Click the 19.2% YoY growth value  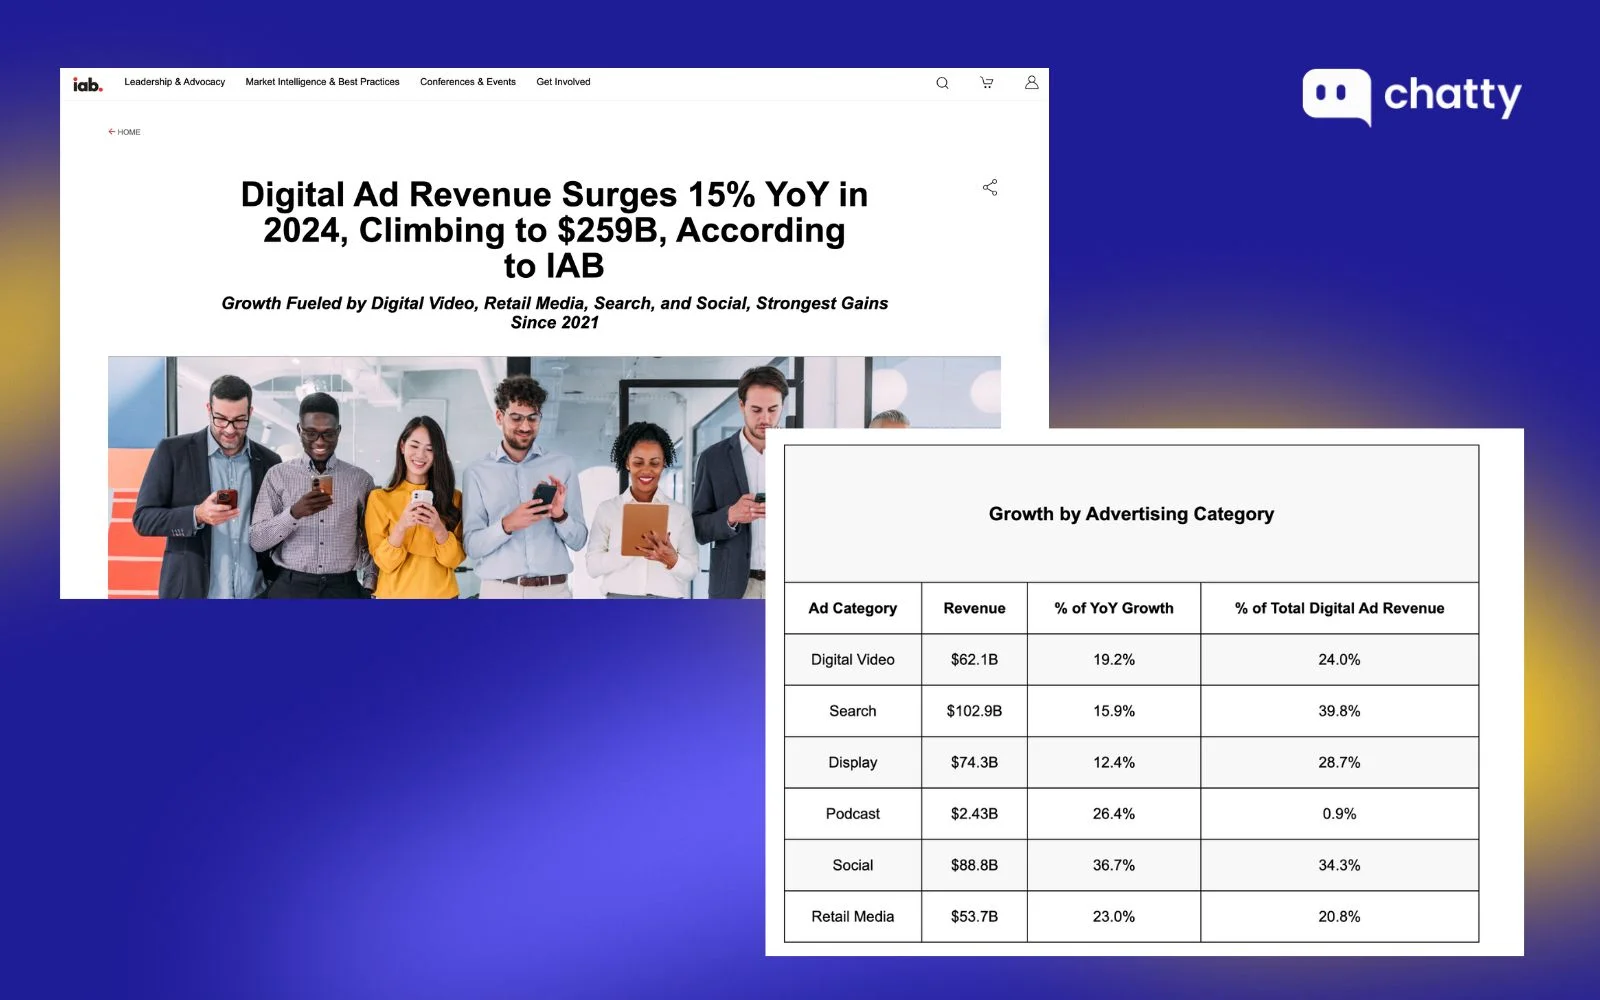(1114, 660)
